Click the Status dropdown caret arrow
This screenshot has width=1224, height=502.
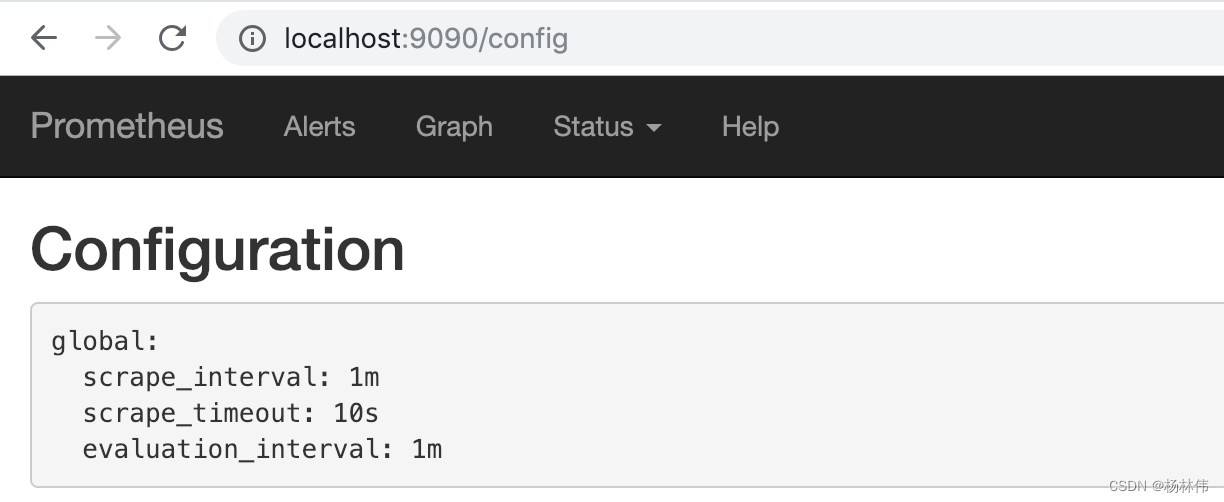click(654, 128)
